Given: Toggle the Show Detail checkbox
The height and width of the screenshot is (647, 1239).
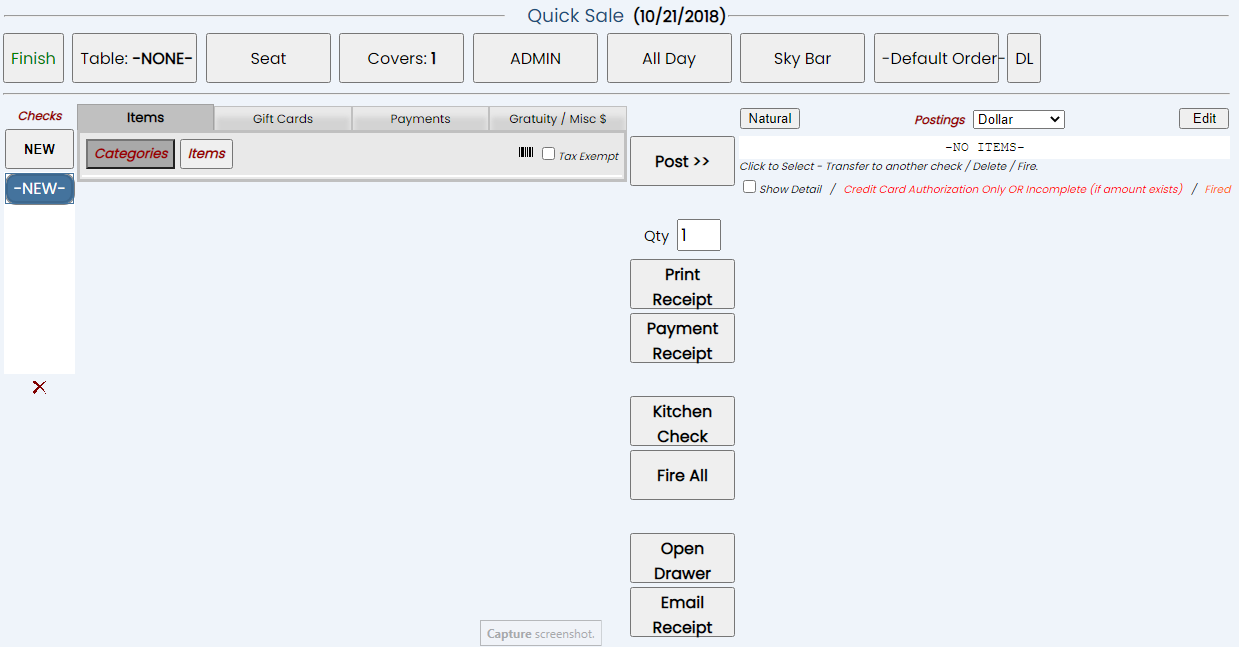Looking at the screenshot, I should point(750,188).
